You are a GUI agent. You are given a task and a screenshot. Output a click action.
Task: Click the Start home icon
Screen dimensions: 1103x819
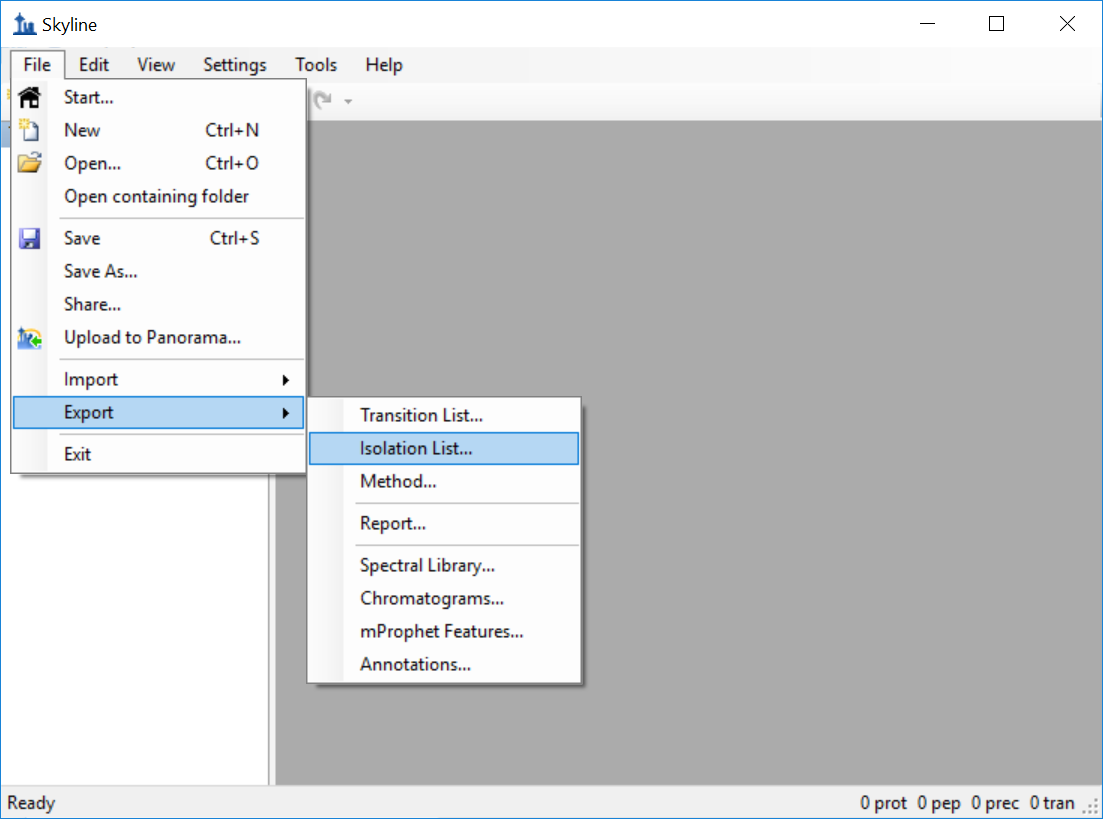tap(30, 97)
